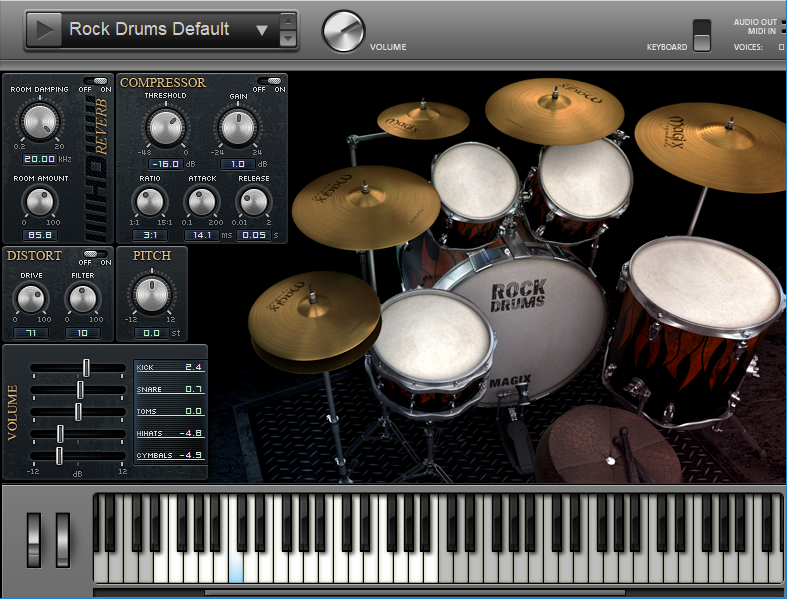Click the compressor Attack knob
Viewport: 787px width, 599px height.
(x=202, y=202)
